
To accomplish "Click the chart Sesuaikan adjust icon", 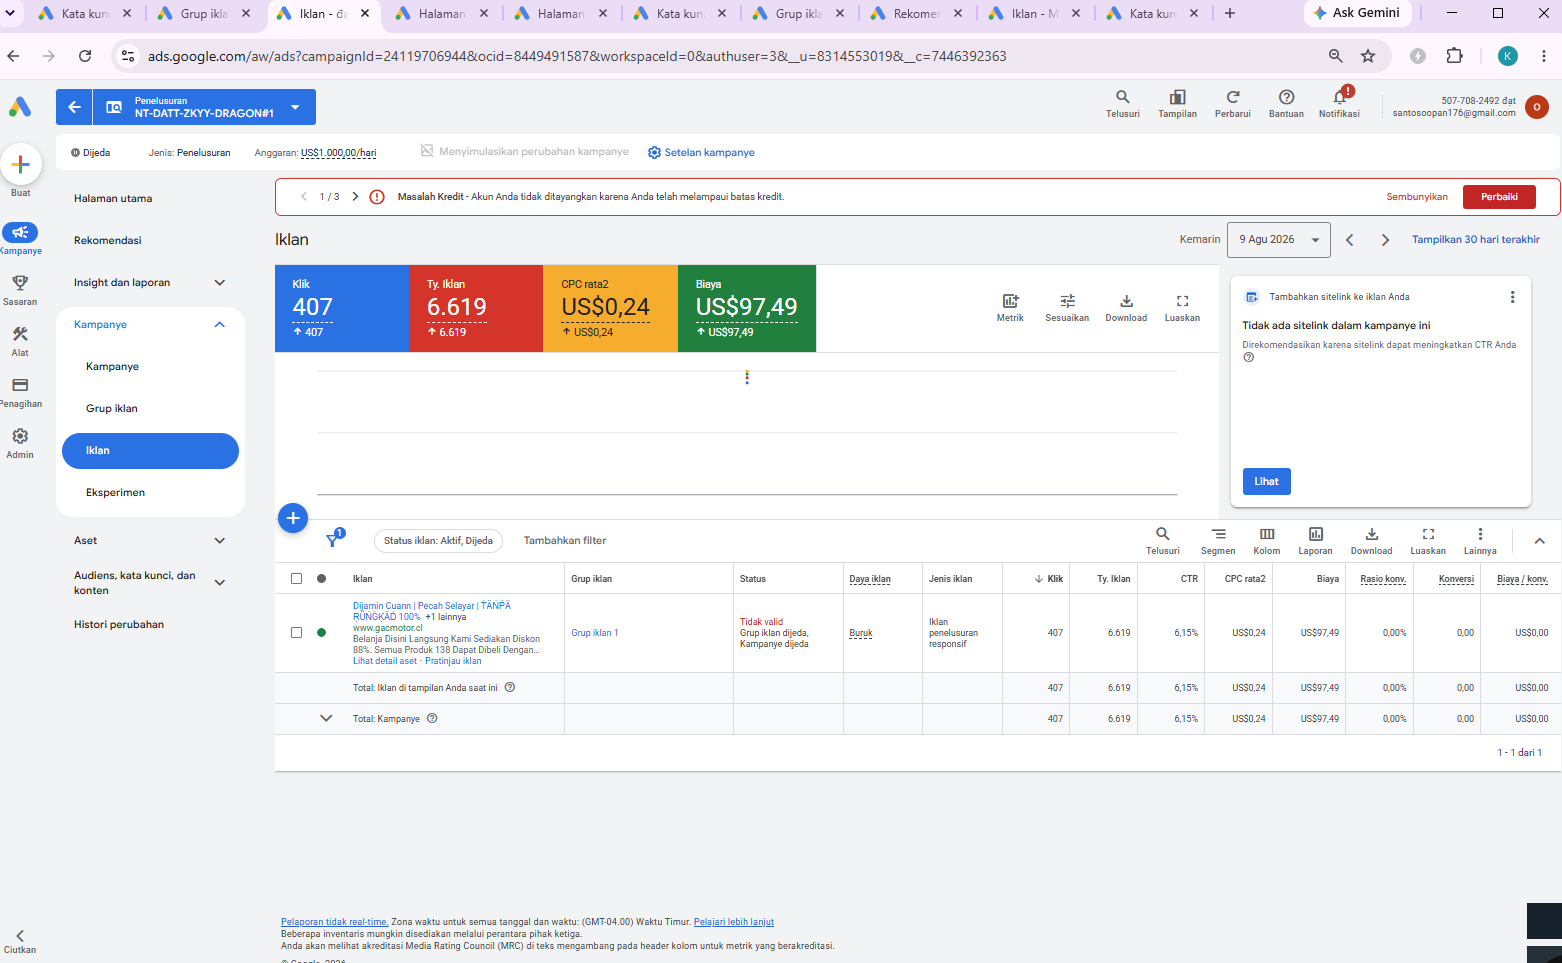I will (1067, 301).
